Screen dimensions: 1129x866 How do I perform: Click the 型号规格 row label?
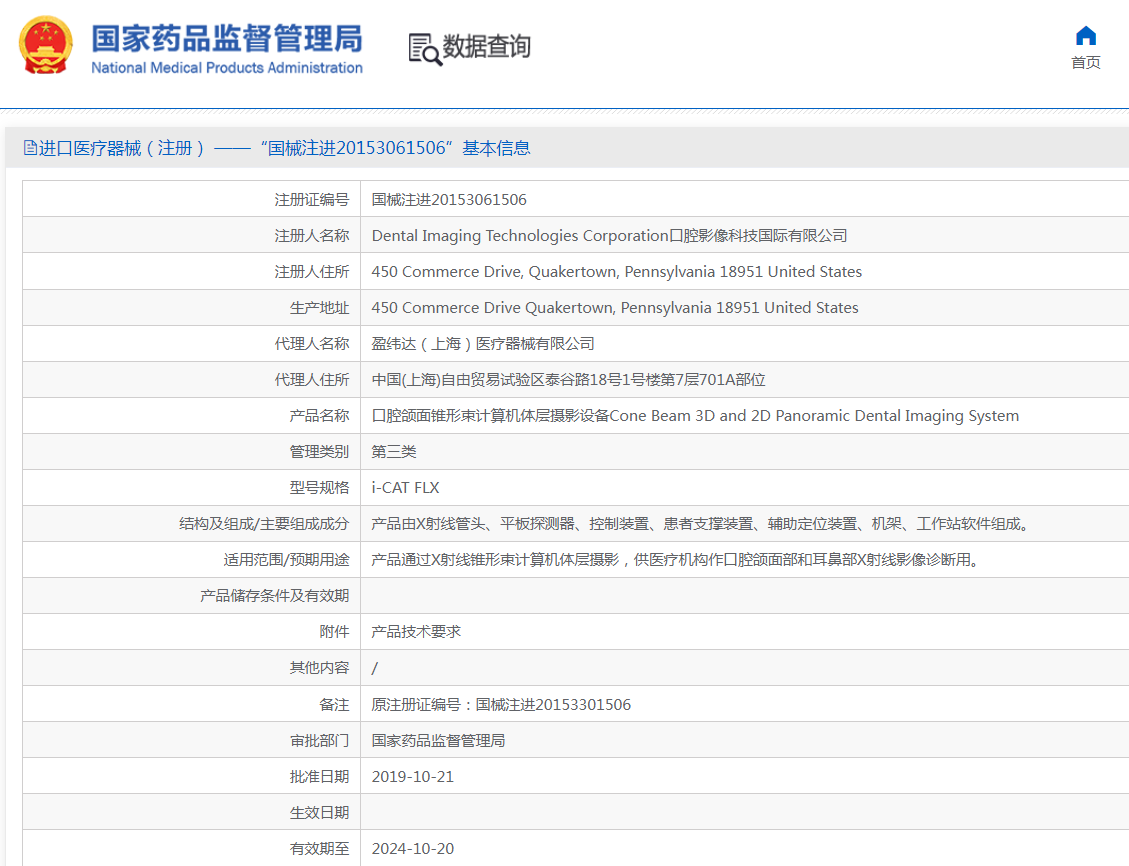point(319,488)
